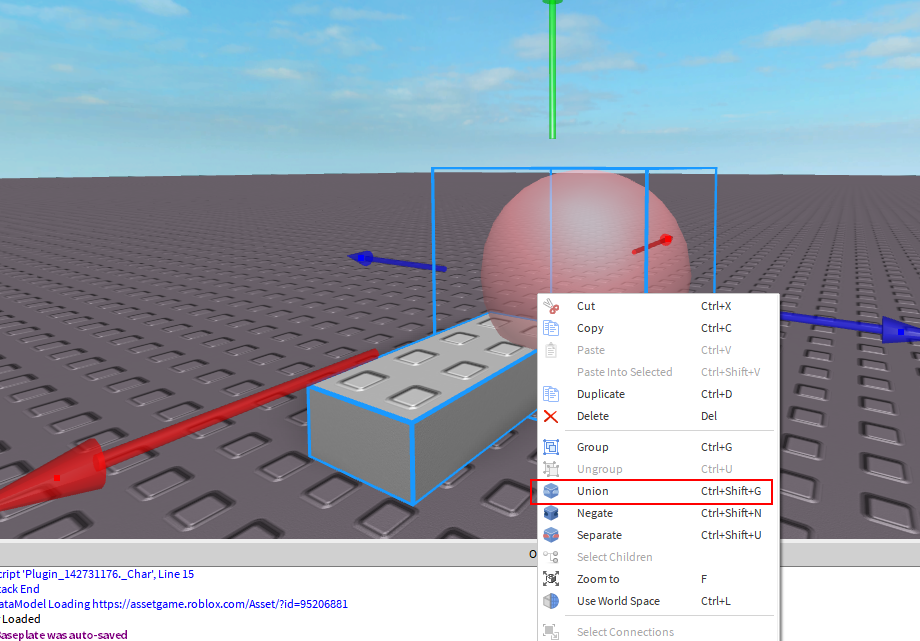Click the large red X-axis arrow cone
Image resolution: width=920 pixels, height=641 pixels.
pyautogui.click(x=56, y=477)
